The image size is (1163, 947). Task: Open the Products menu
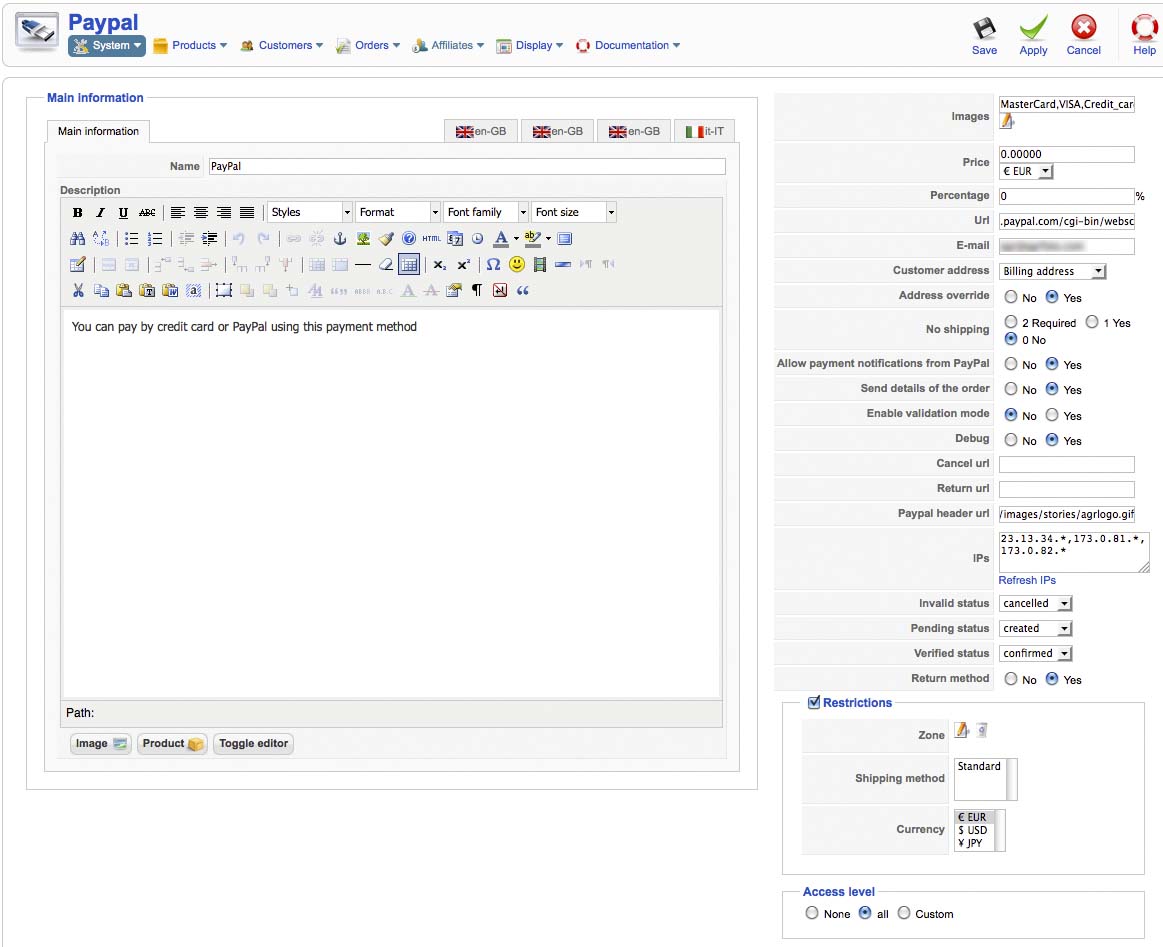[190, 46]
